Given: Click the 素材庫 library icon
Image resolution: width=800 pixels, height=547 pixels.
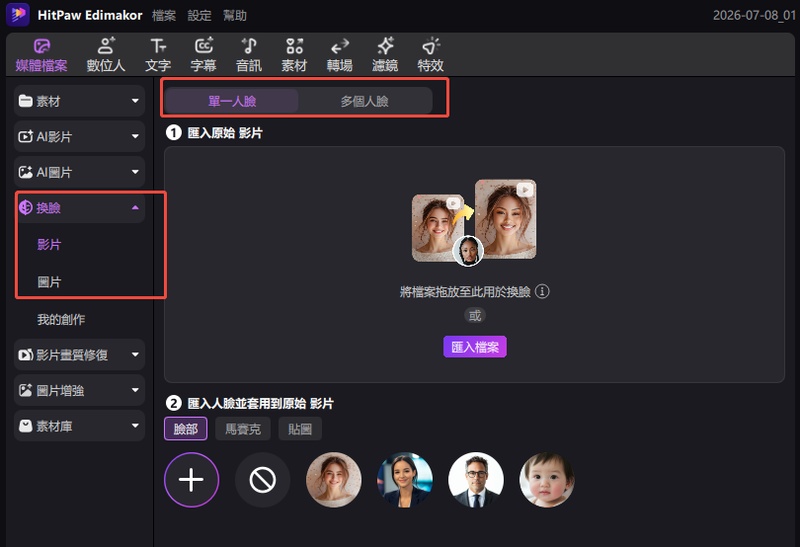Looking at the screenshot, I should pyautogui.click(x=26, y=426).
